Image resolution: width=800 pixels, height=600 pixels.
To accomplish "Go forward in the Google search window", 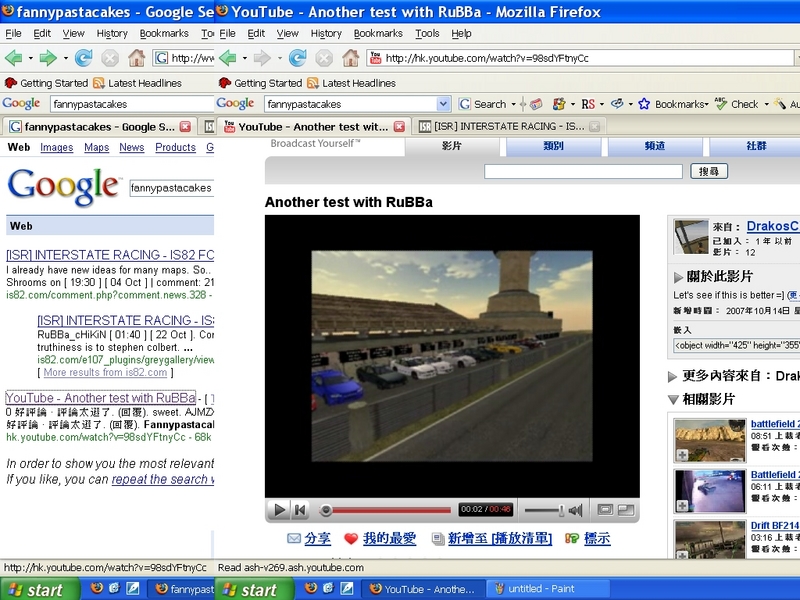I will pyautogui.click(x=48, y=58).
